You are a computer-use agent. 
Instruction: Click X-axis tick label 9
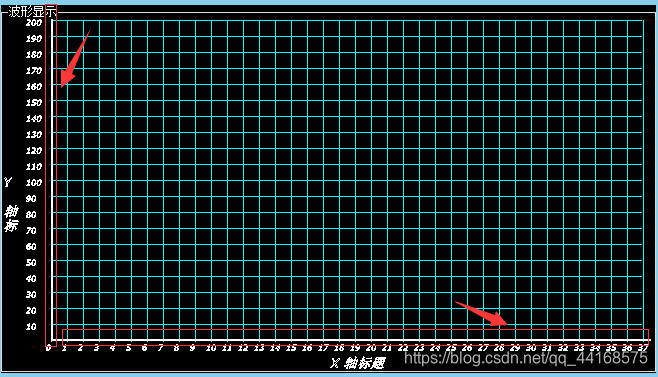coord(193,348)
